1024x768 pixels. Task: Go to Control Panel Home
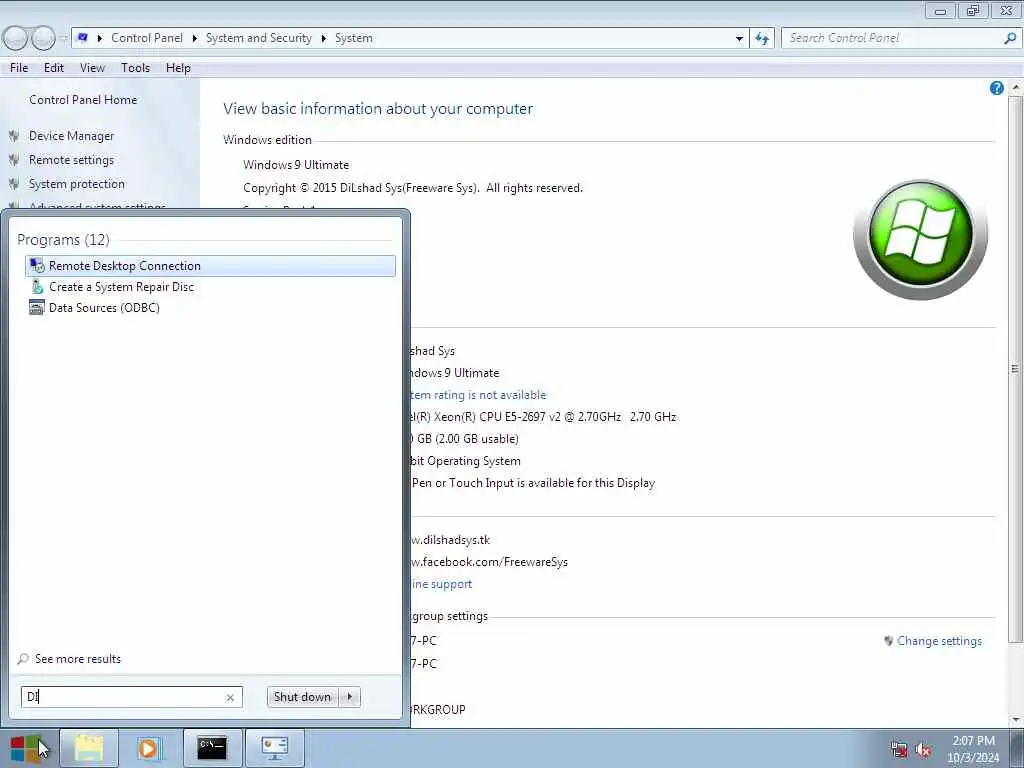click(83, 100)
